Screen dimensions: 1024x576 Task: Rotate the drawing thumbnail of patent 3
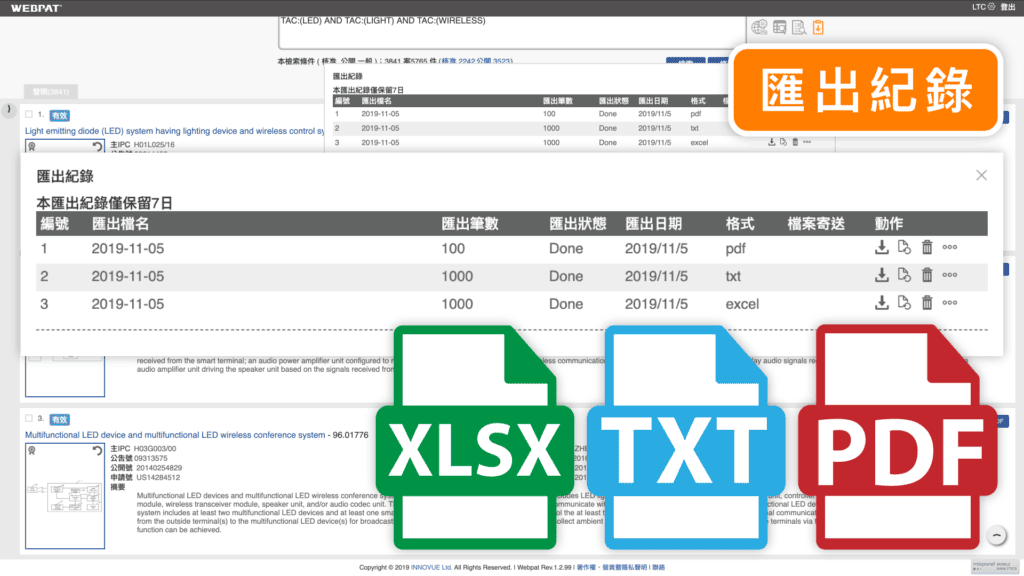[97, 451]
